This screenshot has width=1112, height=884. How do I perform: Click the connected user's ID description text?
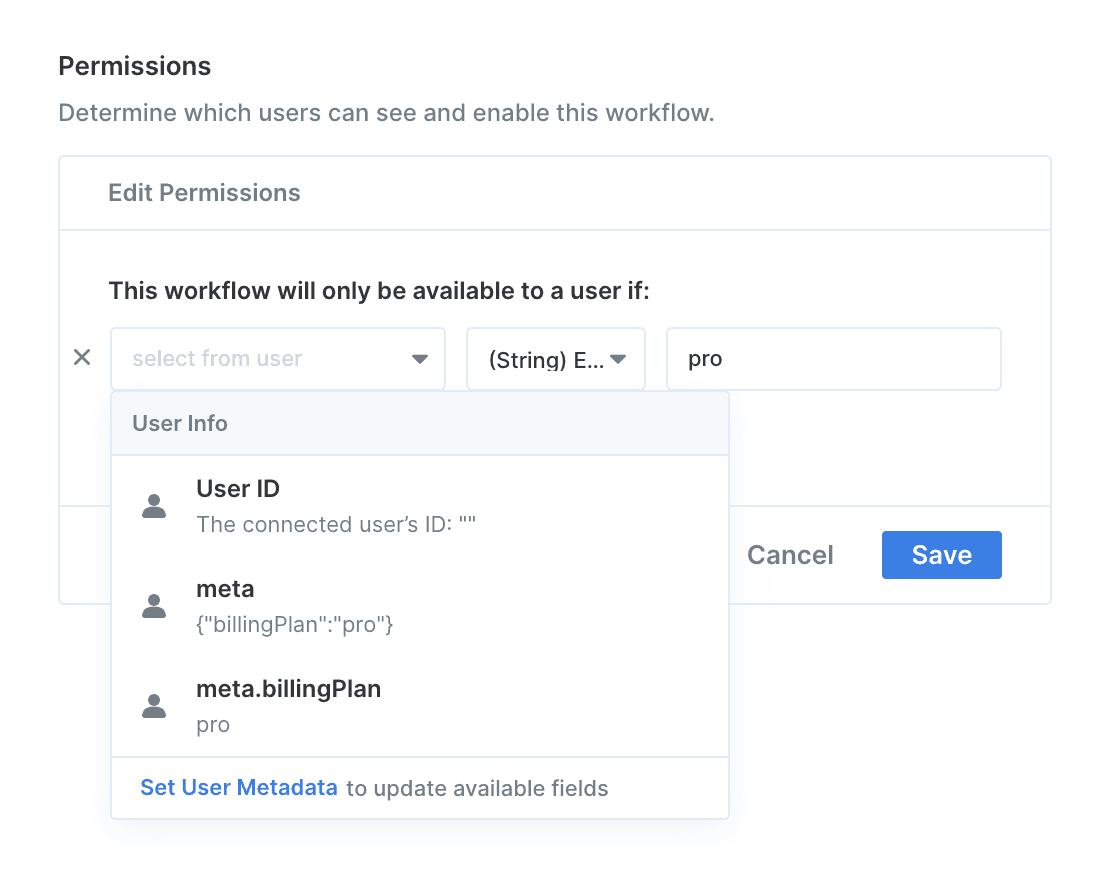336,525
